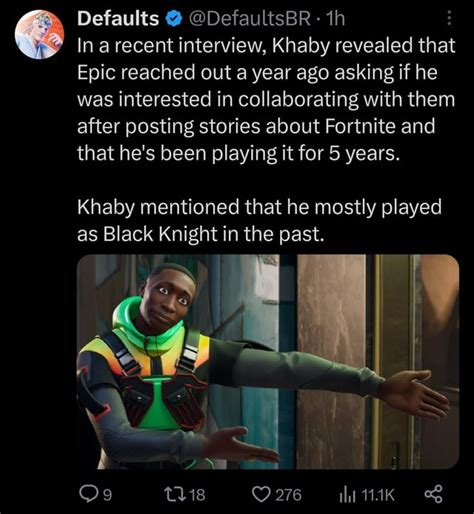Click the paragraph starting "In a recent interview"

pyautogui.click(x=266, y=99)
